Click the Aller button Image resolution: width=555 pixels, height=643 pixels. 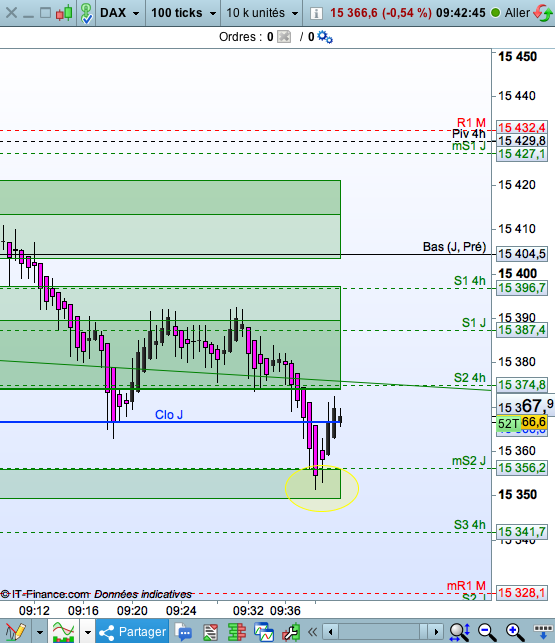[x=517, y=13]
